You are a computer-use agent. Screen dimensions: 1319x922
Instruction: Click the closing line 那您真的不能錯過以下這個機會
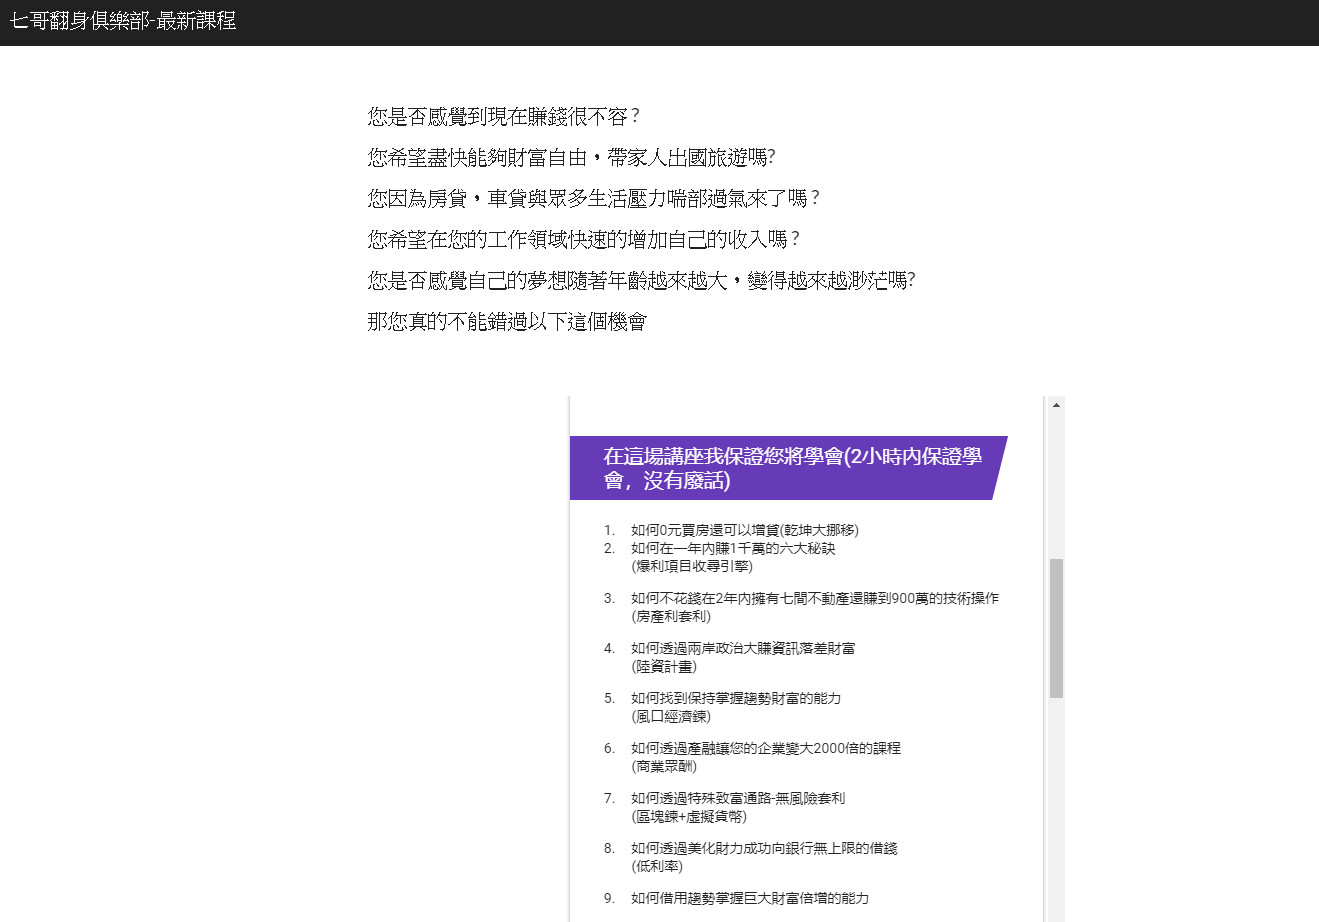[507, 321]
